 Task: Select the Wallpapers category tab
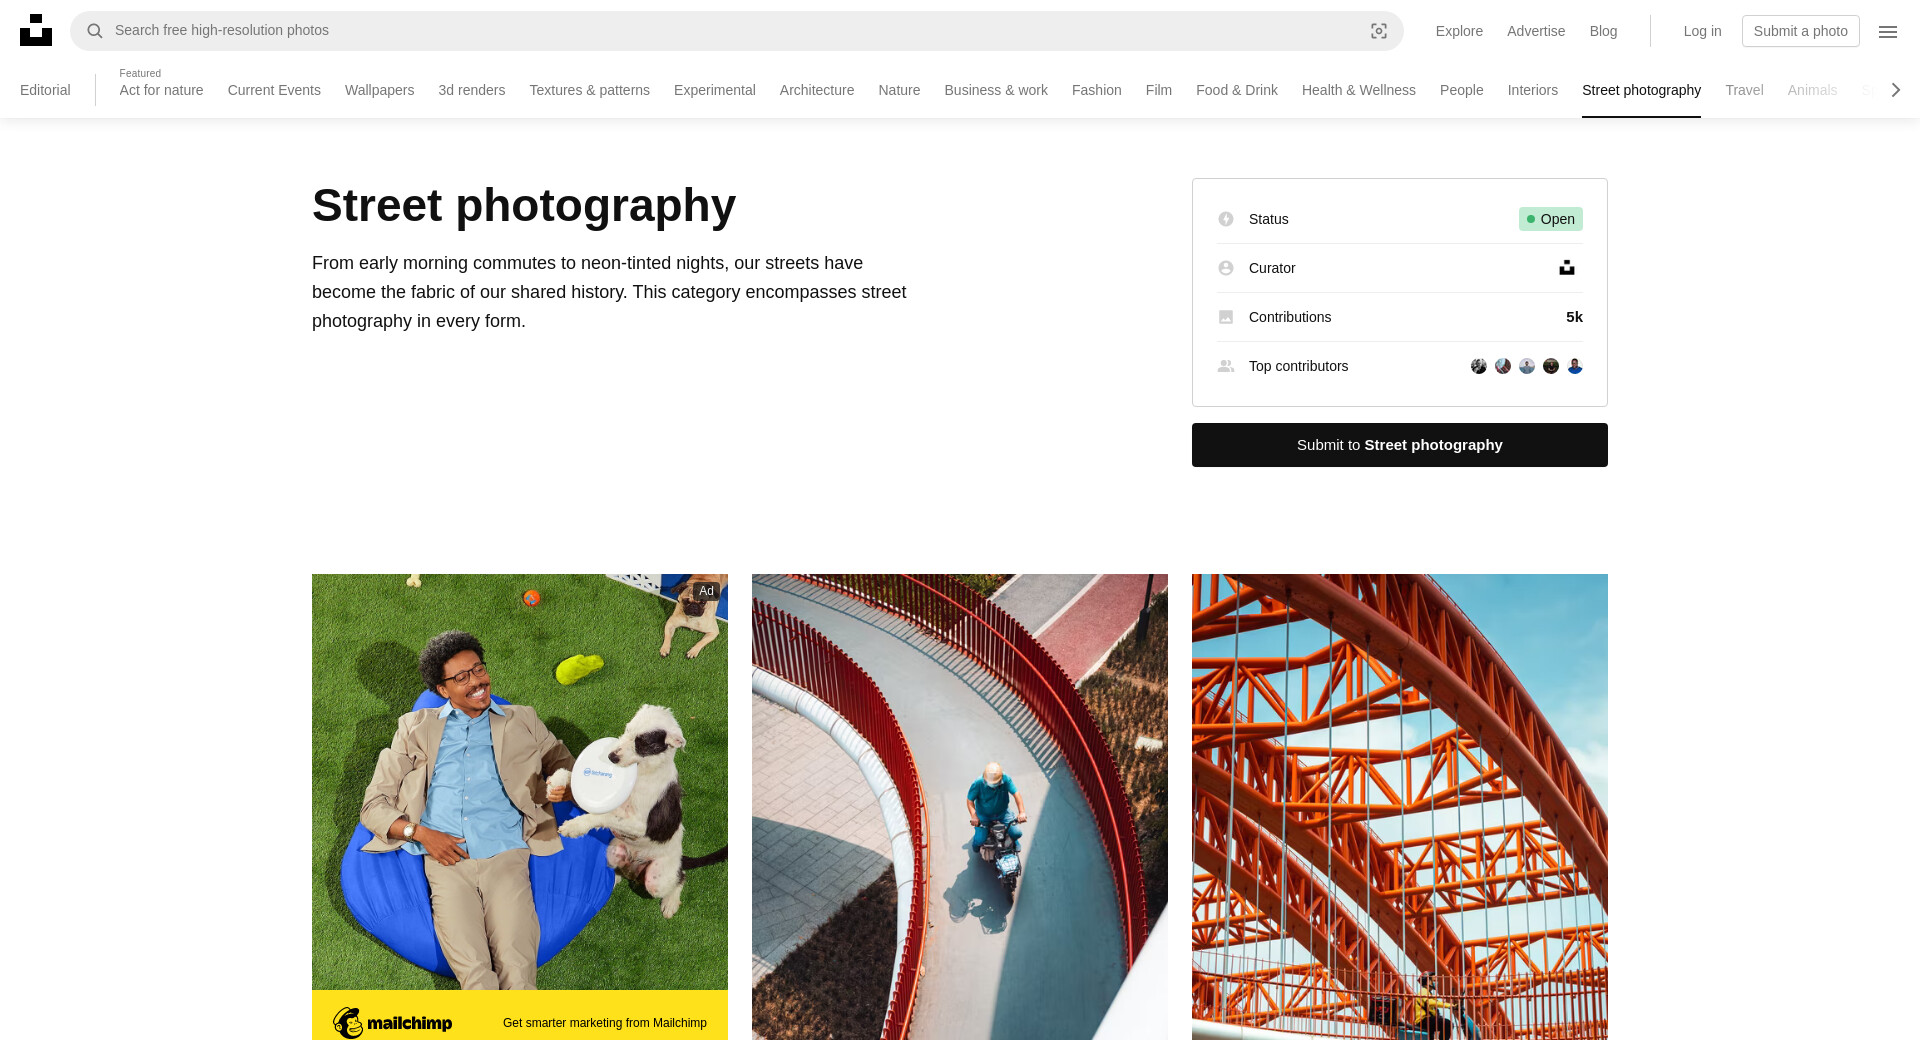pyautogui.click(x=379, y=90)
